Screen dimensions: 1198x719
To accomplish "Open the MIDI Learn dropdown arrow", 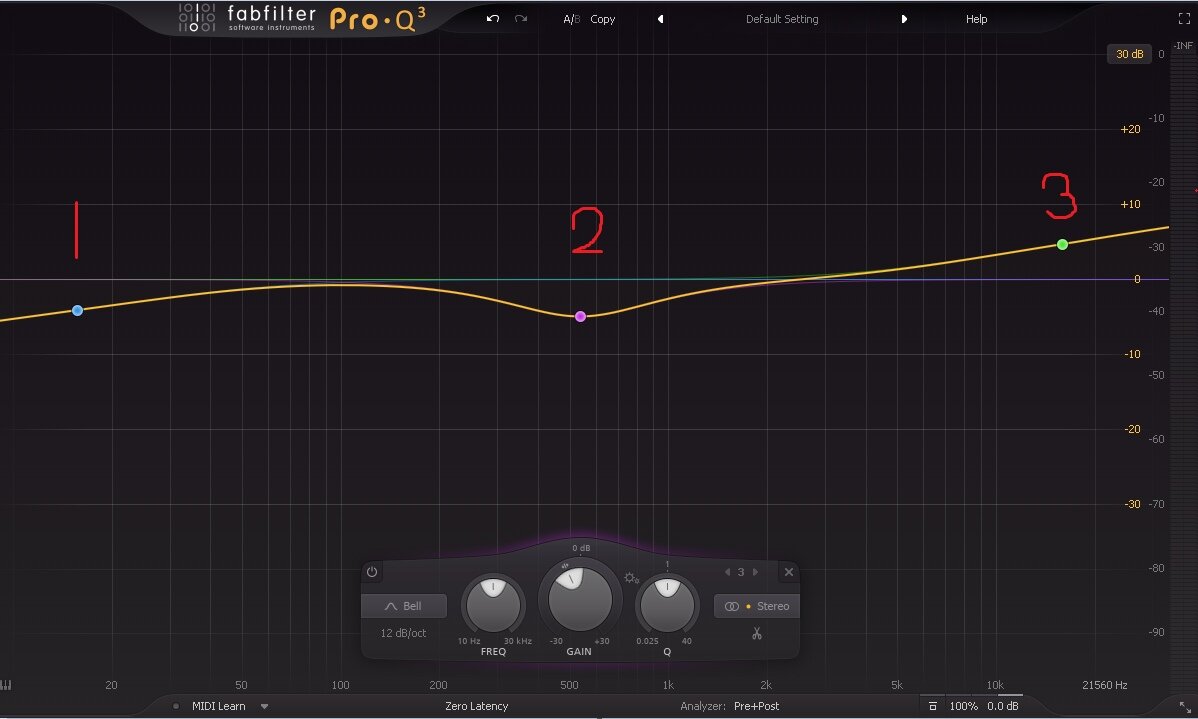I will (264, 707).
